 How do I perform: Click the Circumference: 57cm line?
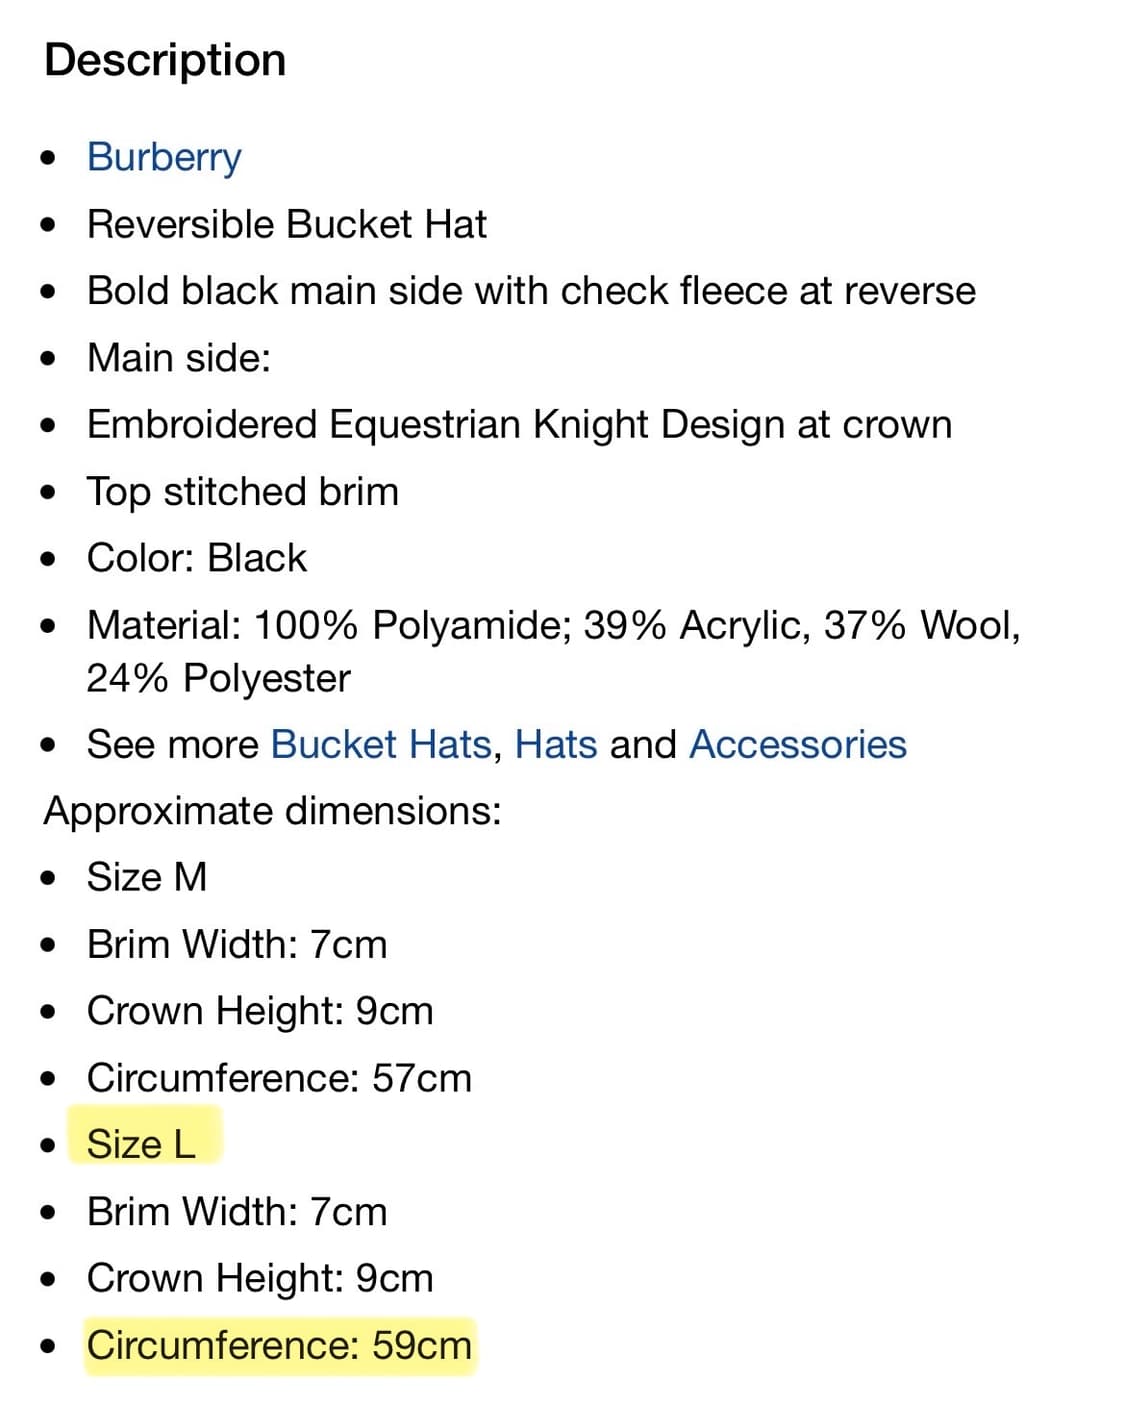pos(279,1078)
